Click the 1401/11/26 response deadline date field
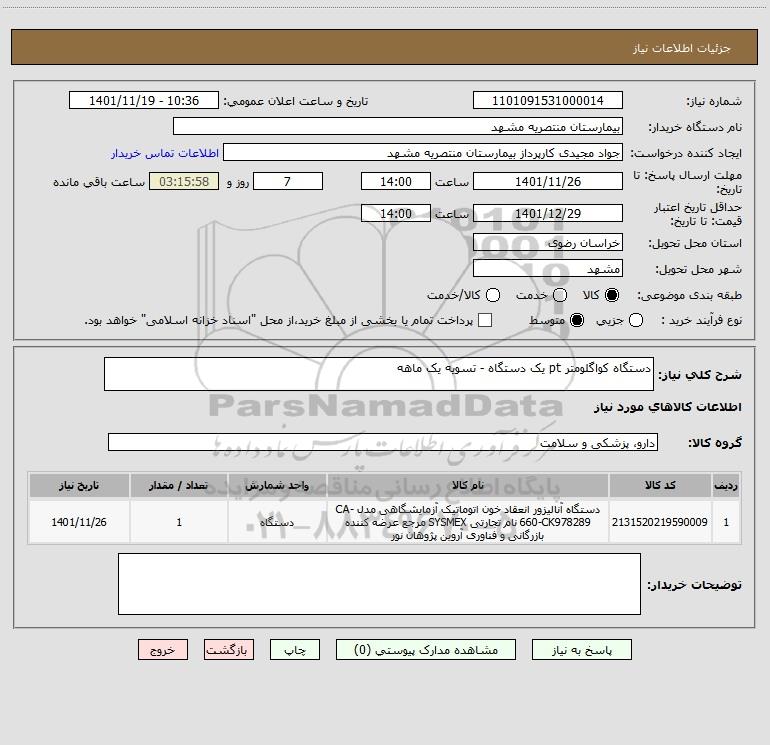This screenshot has width=770, height=745. coord(548,181)
